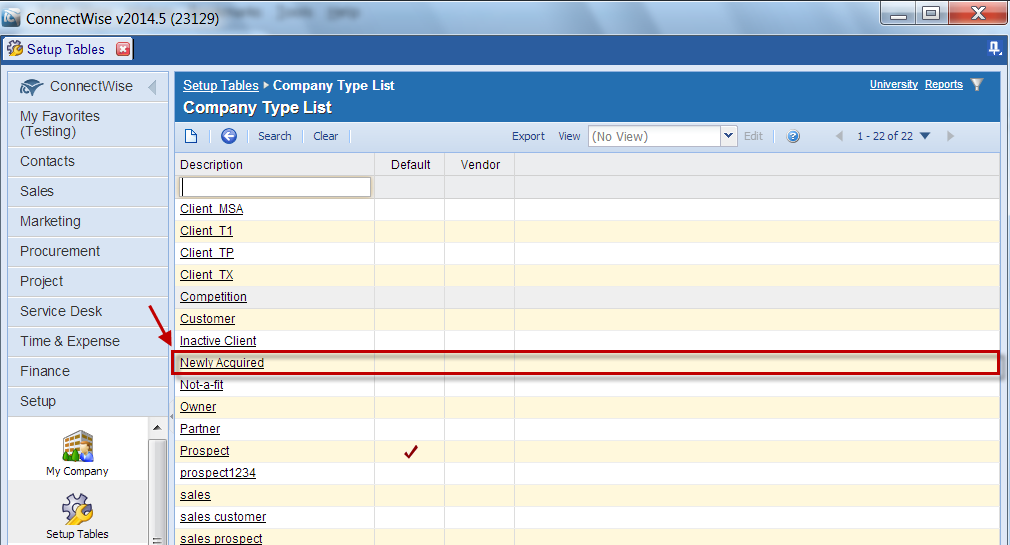
Task: Click the ConnectWise logo in sidebar
Action: (x=32, y=87)
